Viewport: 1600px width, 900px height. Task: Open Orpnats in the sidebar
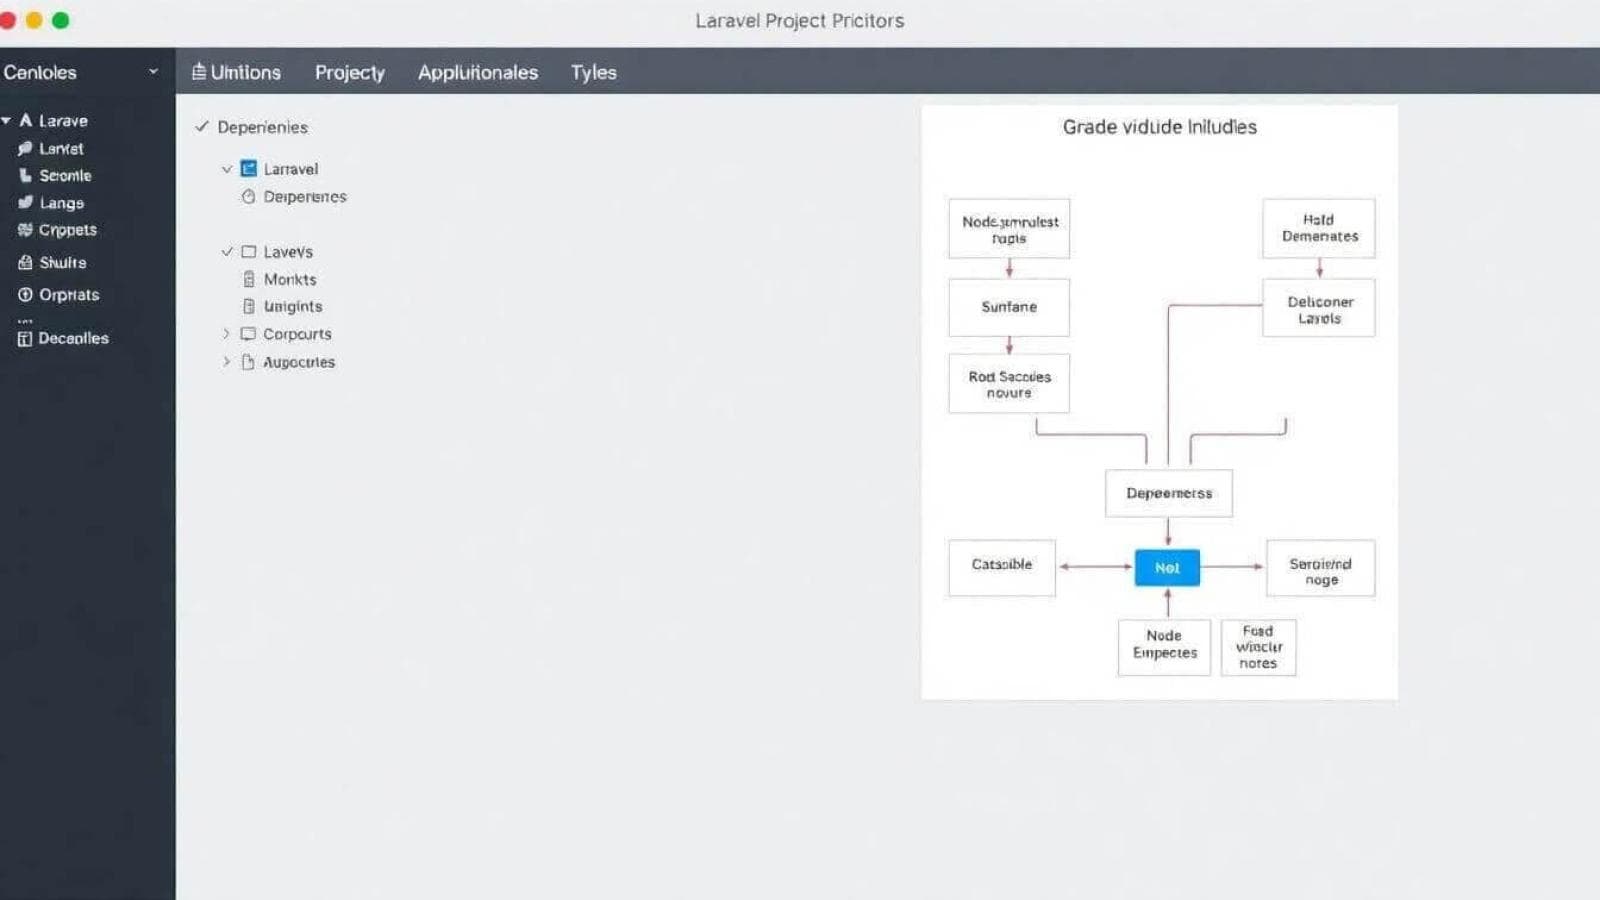coord(69,295)
